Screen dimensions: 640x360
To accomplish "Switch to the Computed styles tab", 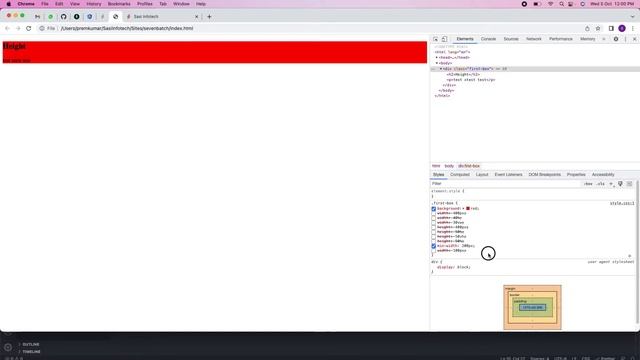I will pyautogui.click(x=460, y=175).
